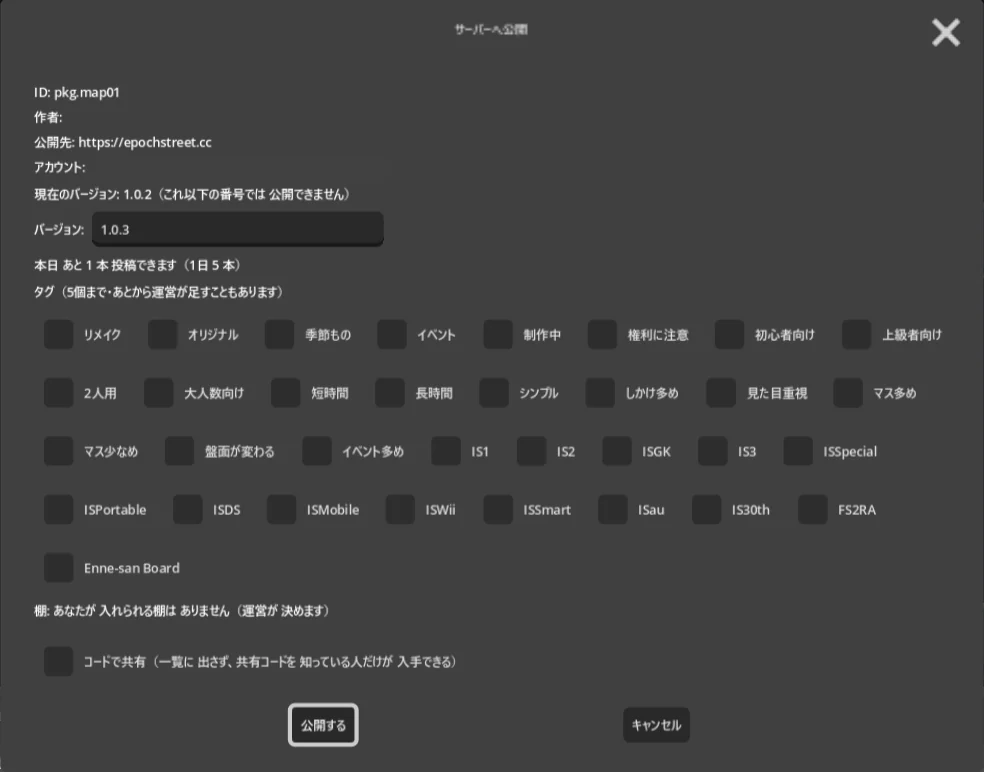984x772 pixels.
Task: Toggle the ISGK tag checkbox
Action: tap(617, 451)
